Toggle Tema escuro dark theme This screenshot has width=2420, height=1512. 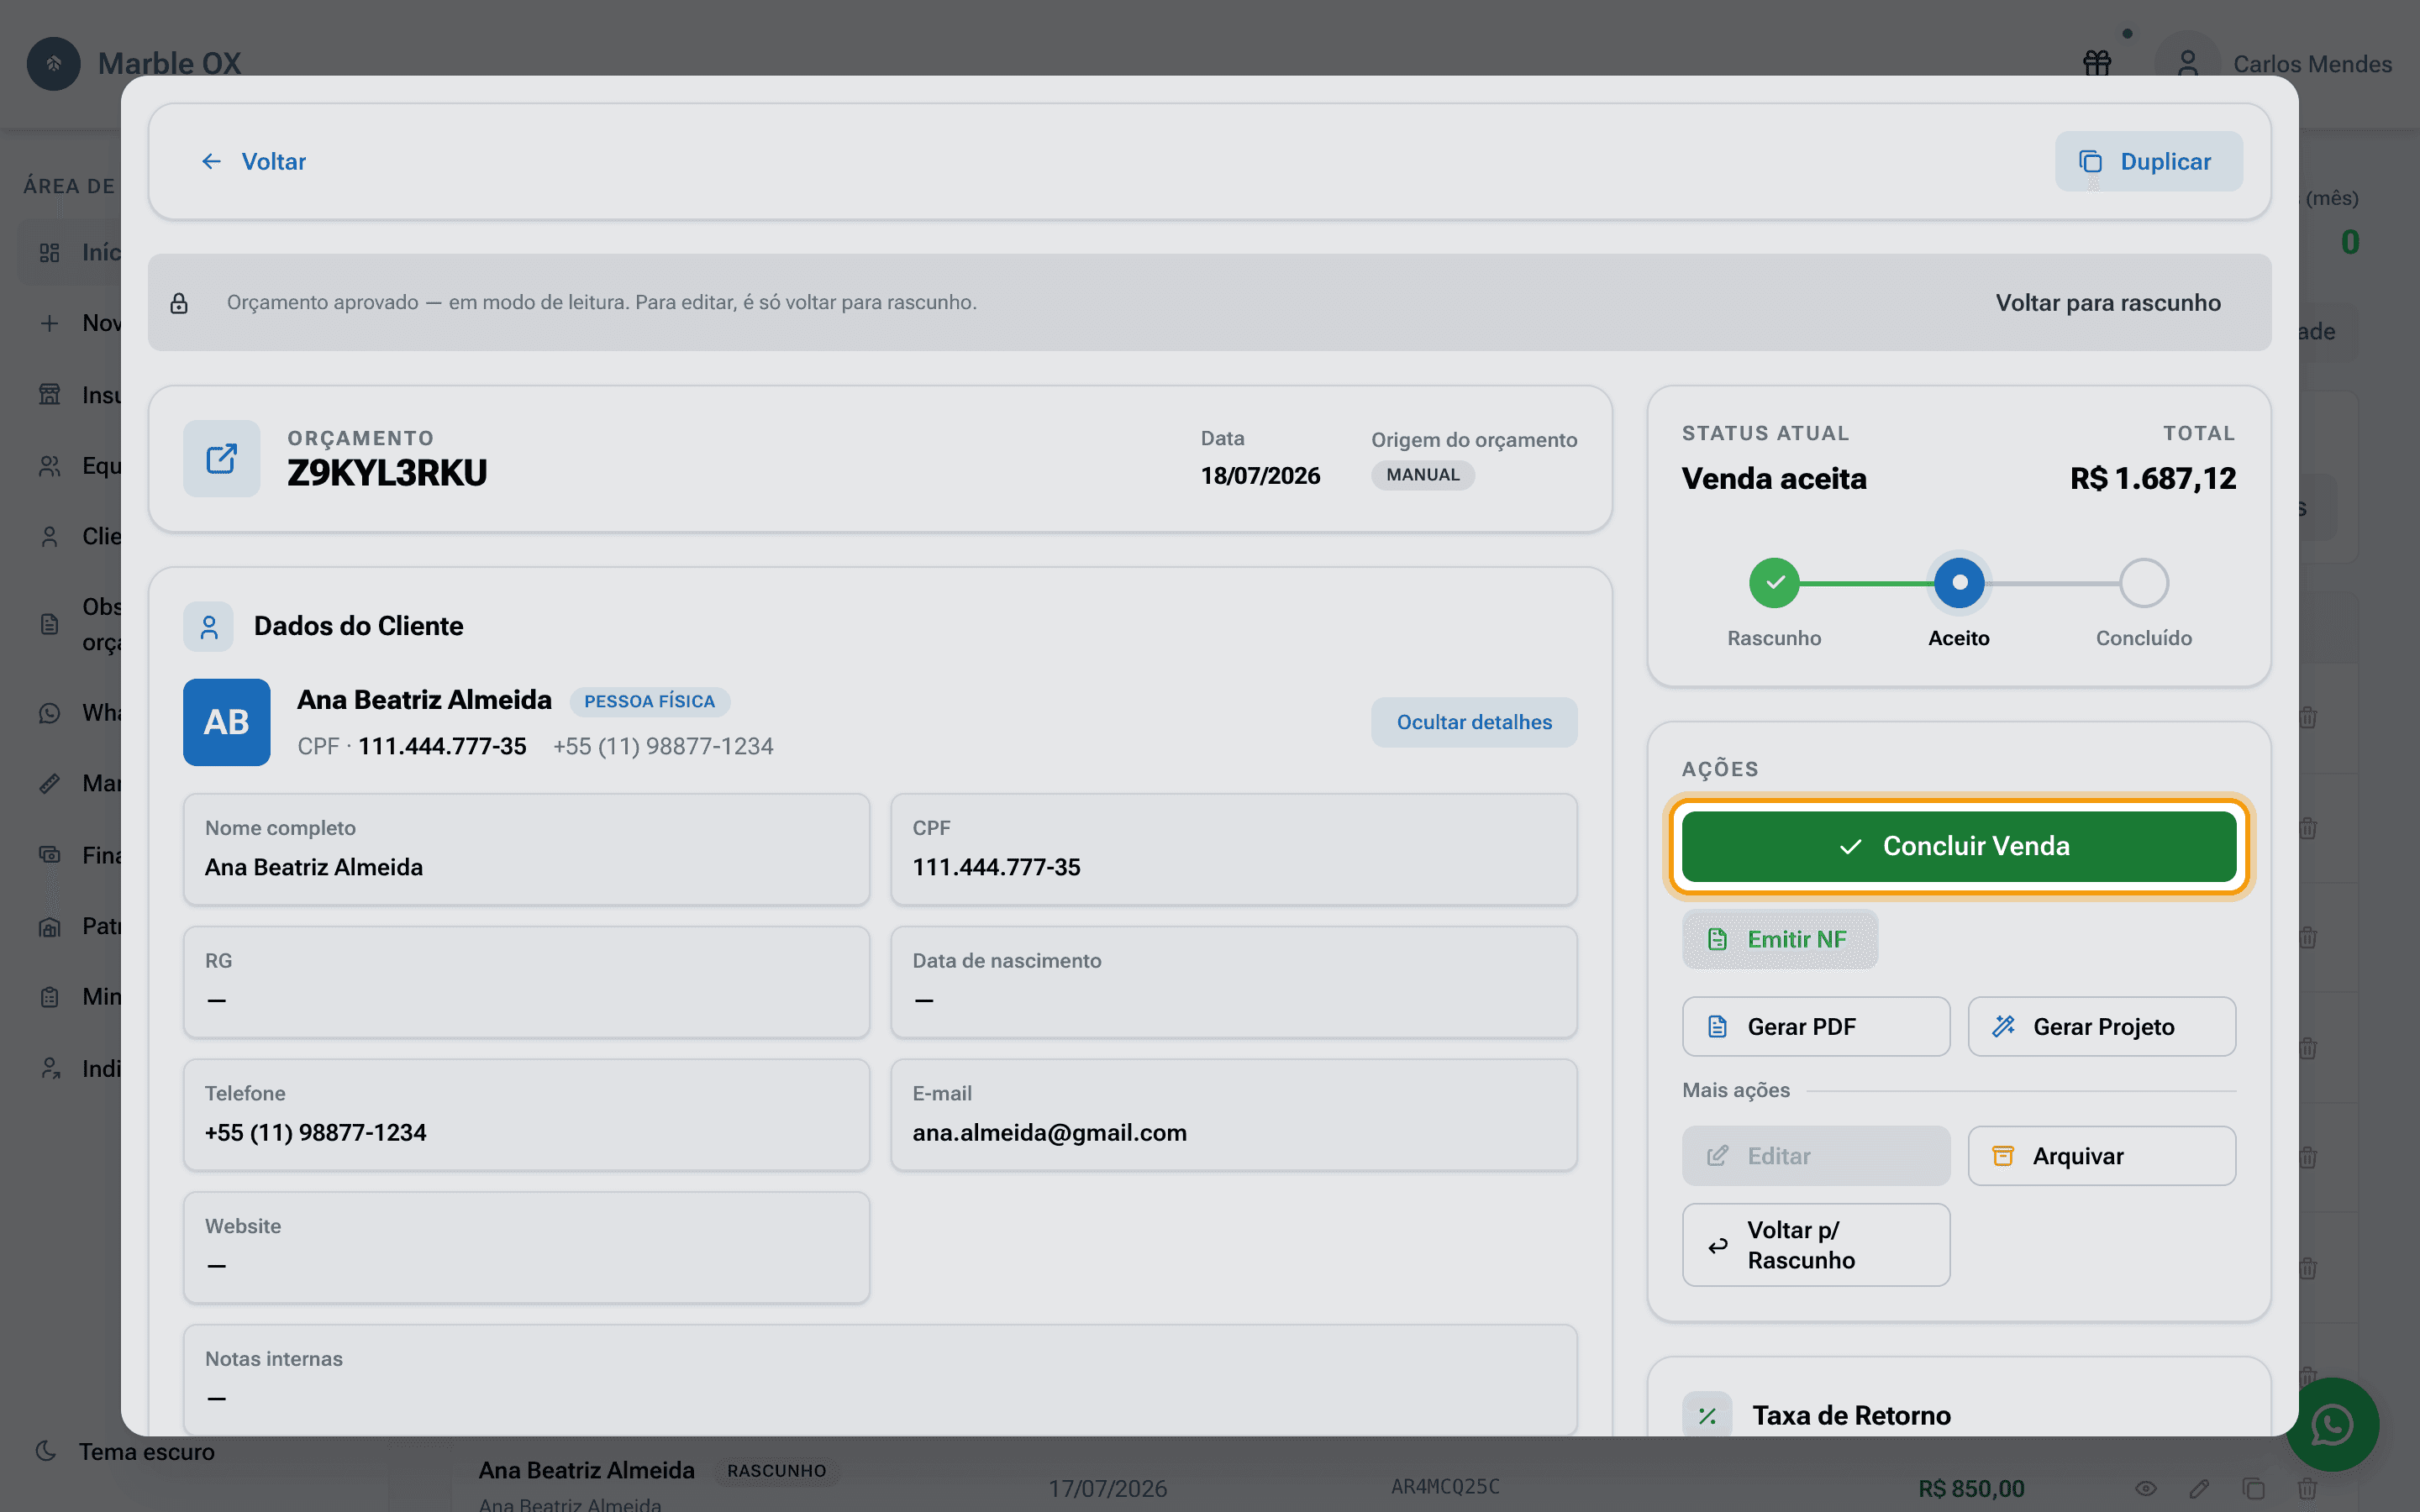click(125, 1452)
